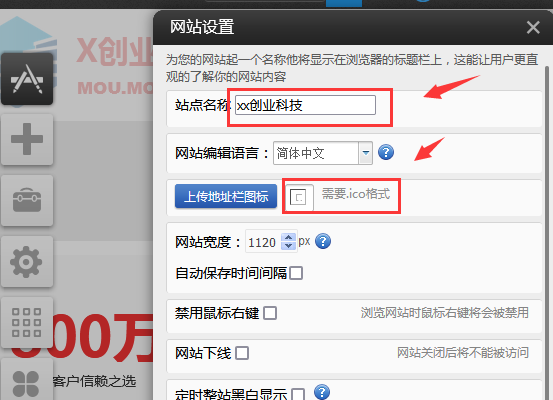Screen dimensions: 553x400
Task: Close the 网站设置 dialog
Action: pyautogui.click(x=533, y=27)
